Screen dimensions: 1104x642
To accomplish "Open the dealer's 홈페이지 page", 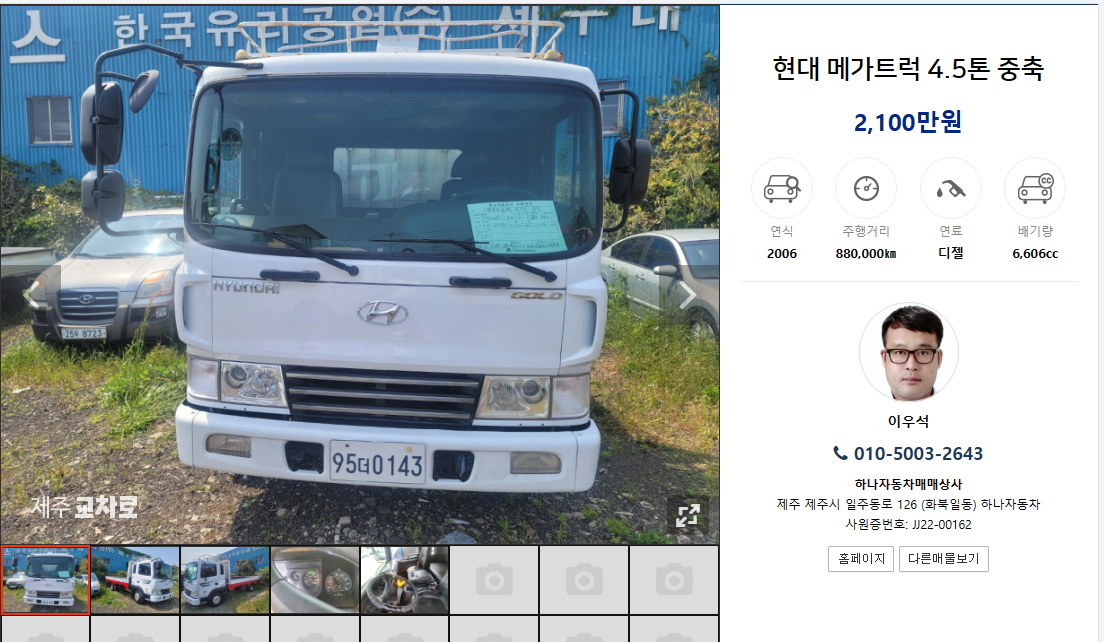I will [x=861, y=559].
